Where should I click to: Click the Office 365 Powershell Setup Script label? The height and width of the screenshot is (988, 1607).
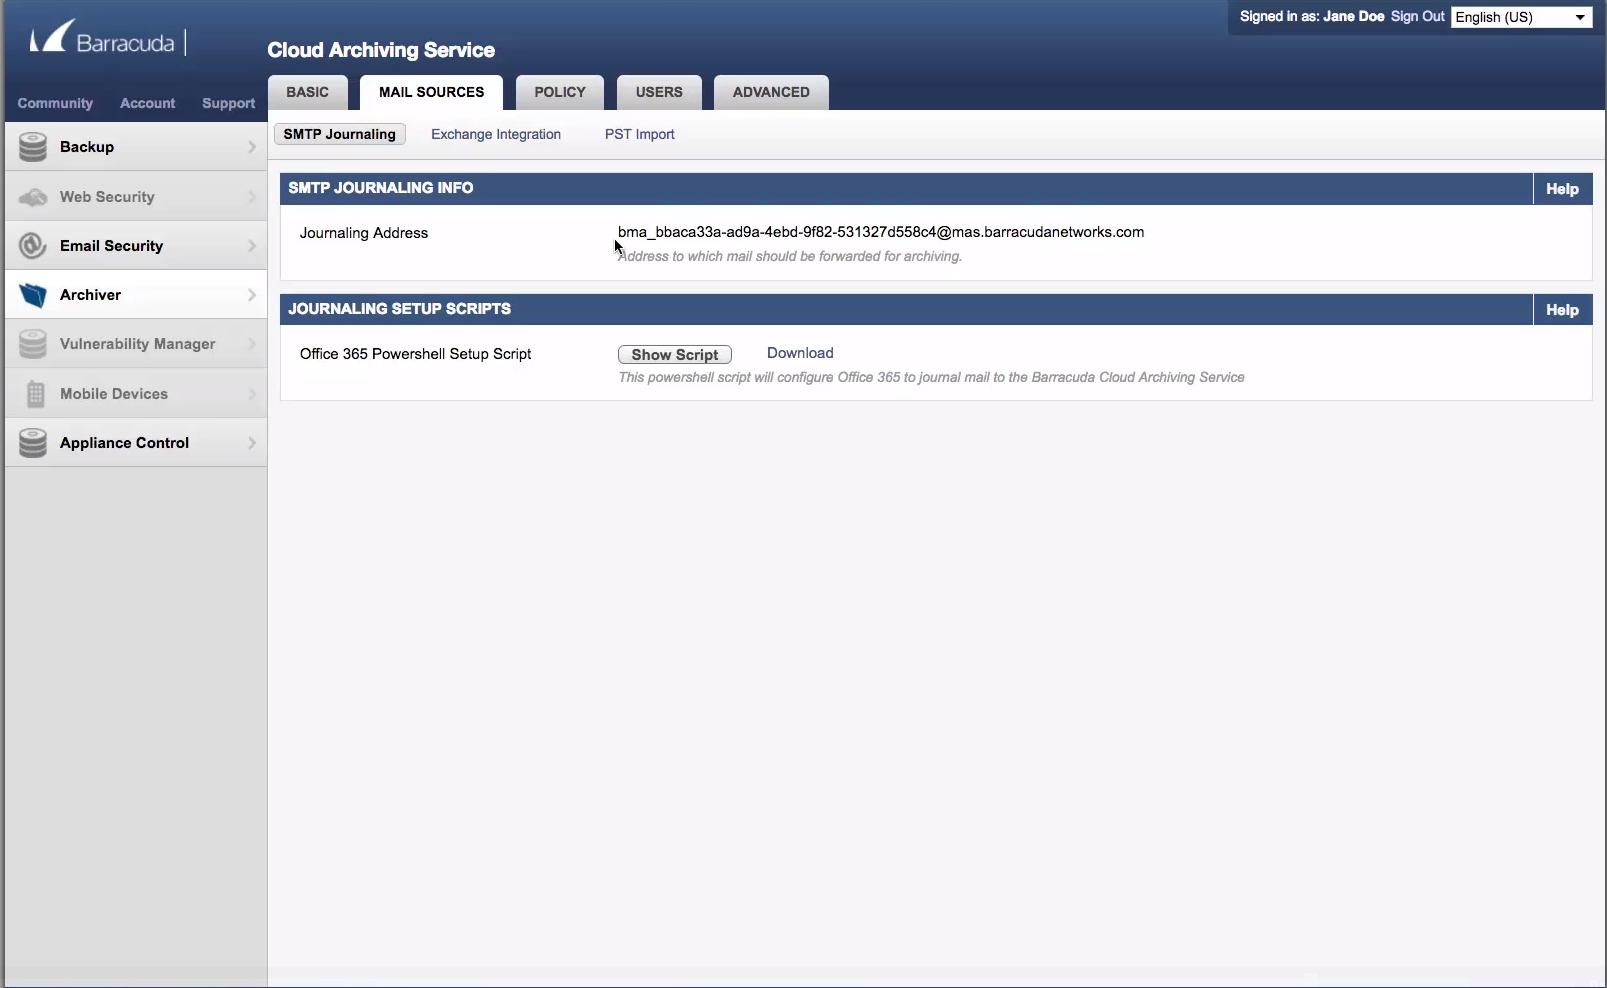(415, 354)
